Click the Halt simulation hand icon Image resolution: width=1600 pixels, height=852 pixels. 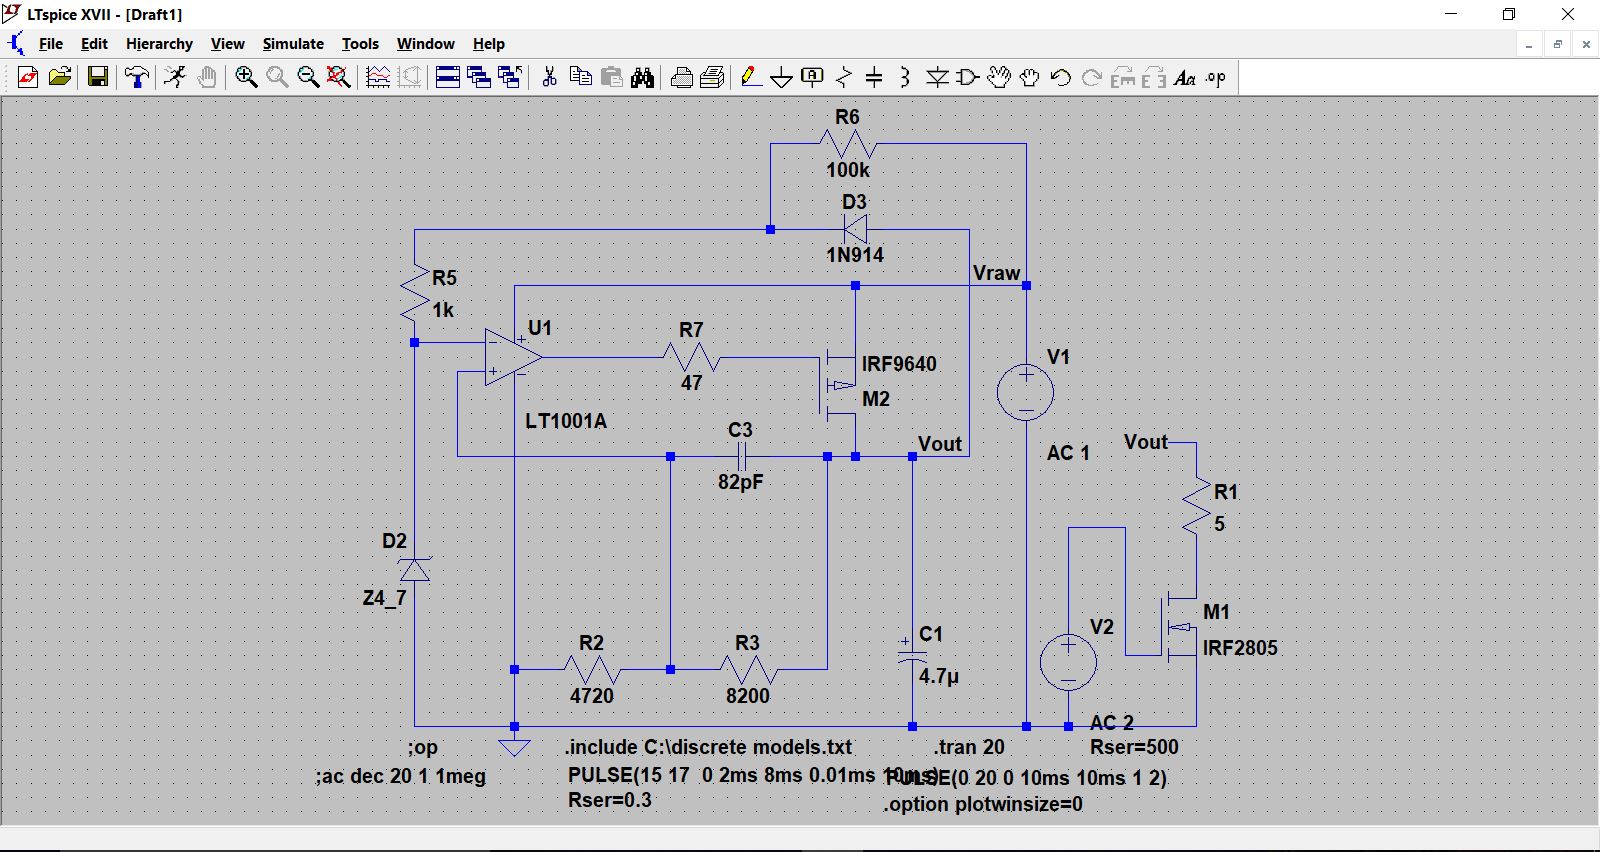[x=207, y=77]
